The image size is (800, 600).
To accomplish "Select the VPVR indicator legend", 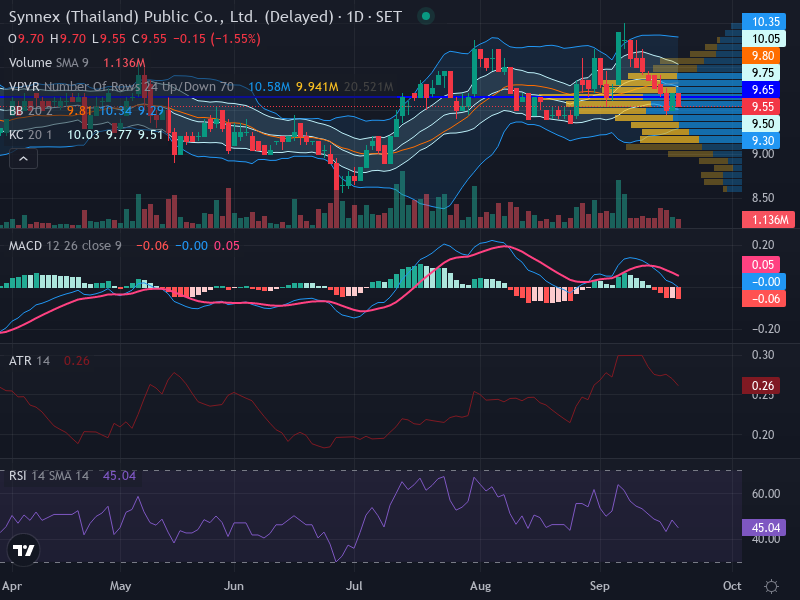I will [x=121, y=87].
